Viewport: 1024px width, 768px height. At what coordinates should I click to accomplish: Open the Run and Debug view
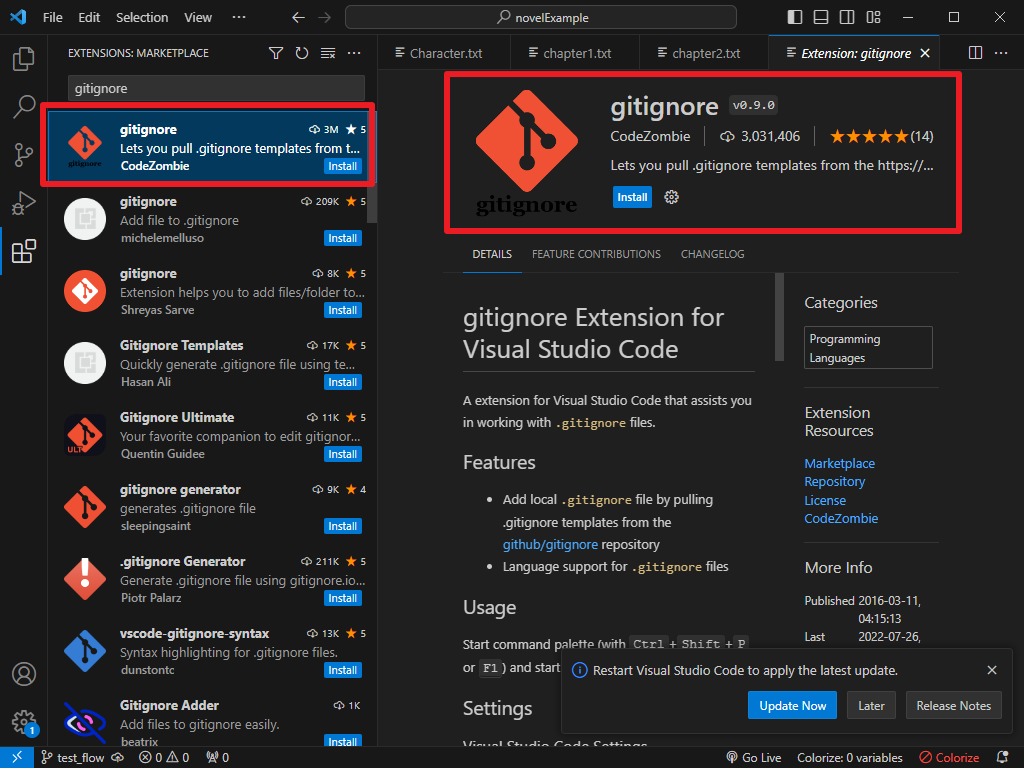[24, 203]
